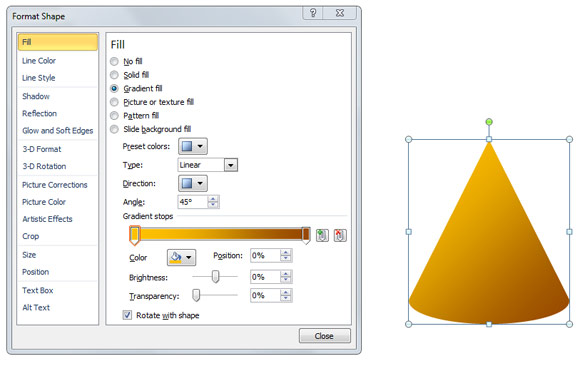Viewport: 580px width, 366px height.
Task: Open the 3-D Rotation category
Action: [44, 167]
